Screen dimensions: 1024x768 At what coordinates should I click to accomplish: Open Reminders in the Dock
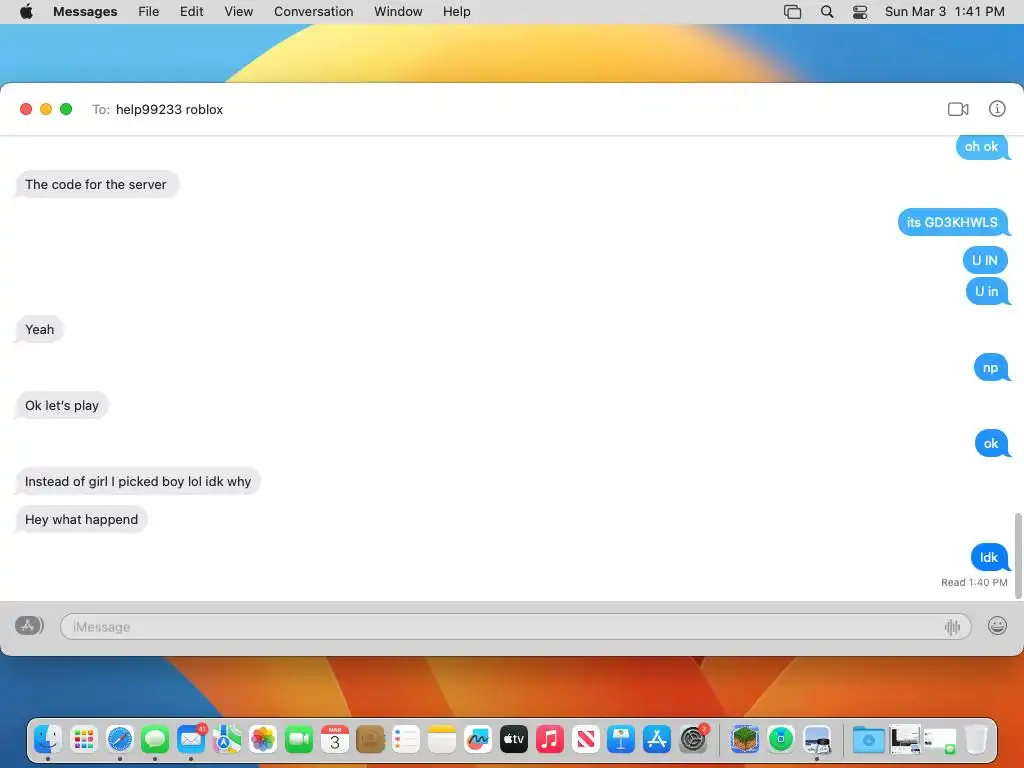(x=406, y=740)
